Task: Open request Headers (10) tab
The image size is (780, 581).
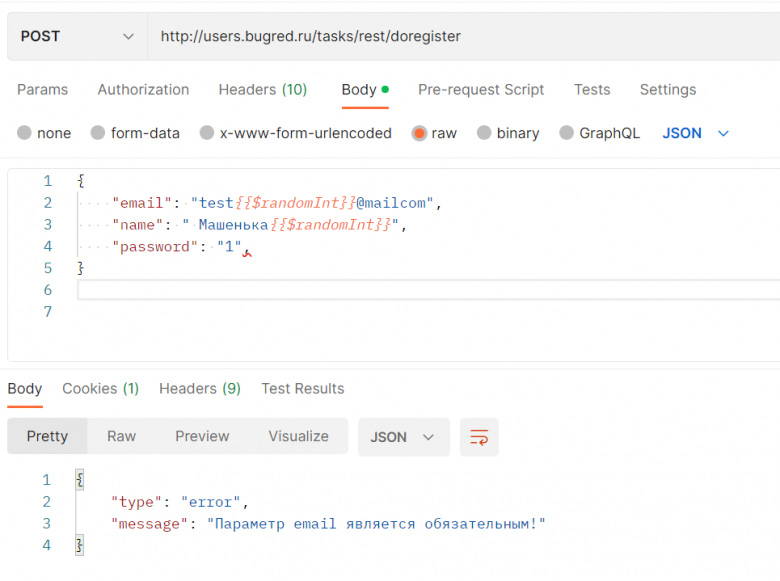Action: tap(263, 90)
